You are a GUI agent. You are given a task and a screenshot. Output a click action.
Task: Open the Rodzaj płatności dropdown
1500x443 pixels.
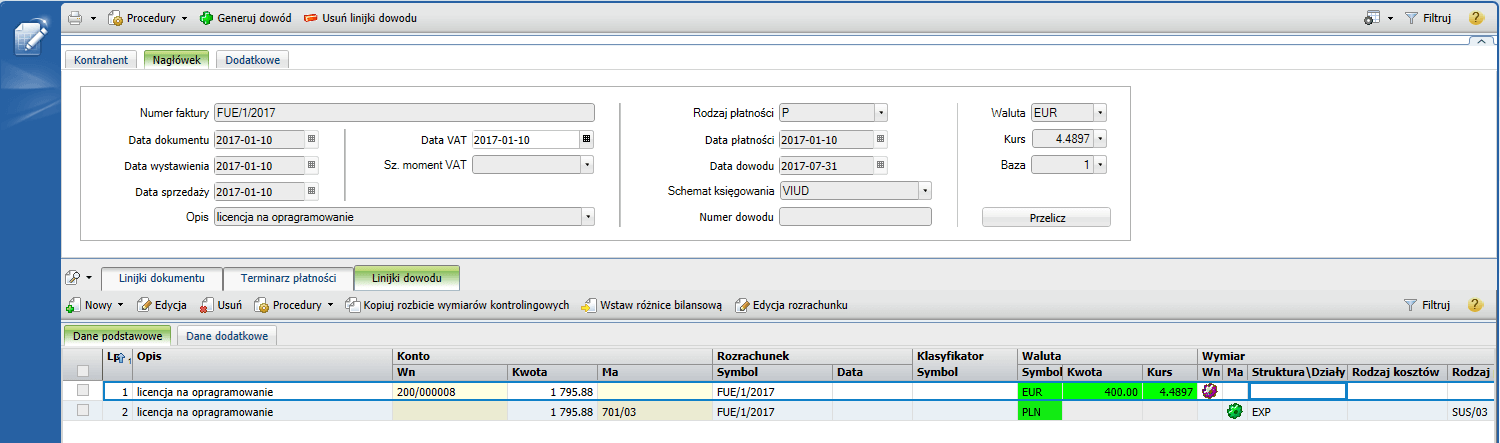pyautogui.click(x=880, y=113)
